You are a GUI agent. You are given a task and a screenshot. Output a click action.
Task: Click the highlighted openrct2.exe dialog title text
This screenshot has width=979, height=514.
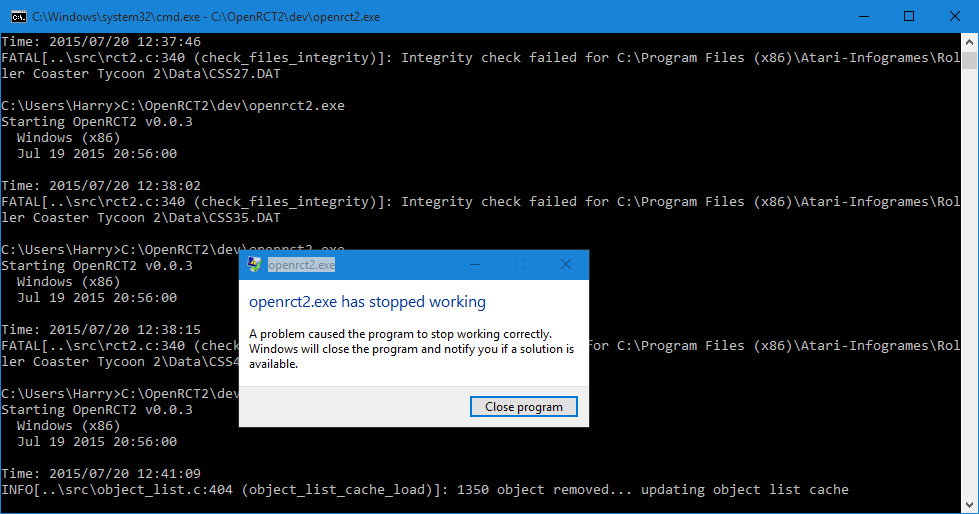pyautogui.click(x=301, y=265)
